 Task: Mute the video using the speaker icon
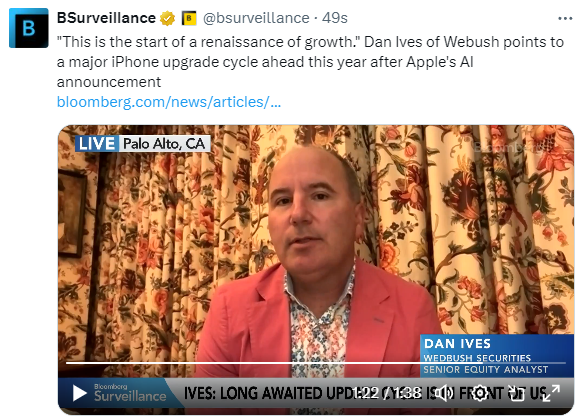[444, 393]
